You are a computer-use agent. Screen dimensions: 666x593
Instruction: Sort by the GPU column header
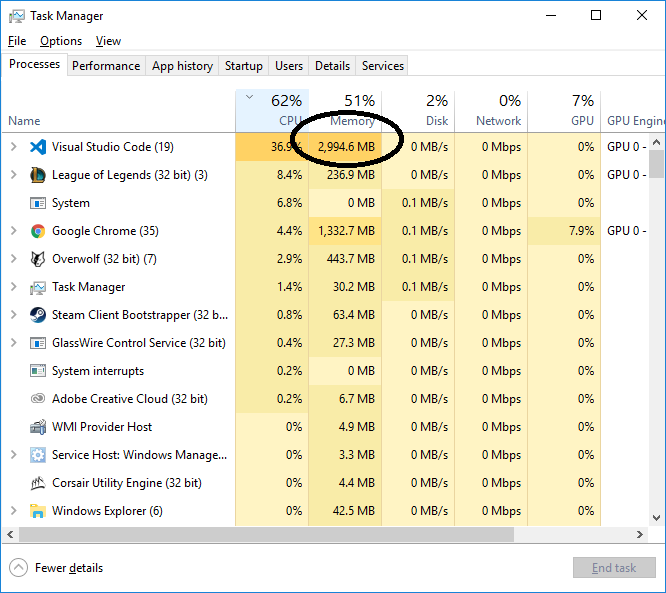[x=564, y=111]
